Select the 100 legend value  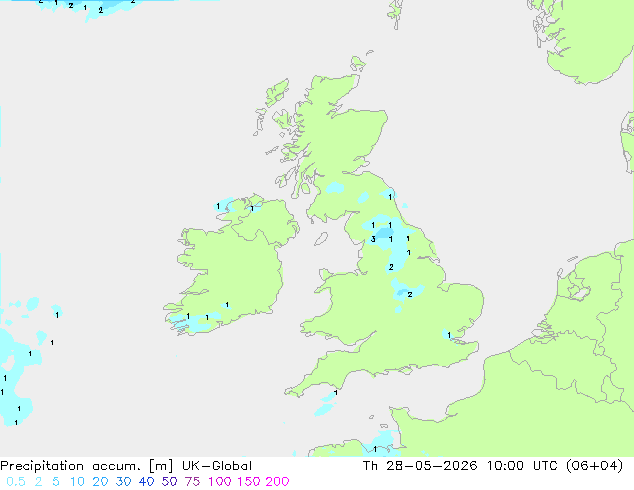tap(220, 482)
